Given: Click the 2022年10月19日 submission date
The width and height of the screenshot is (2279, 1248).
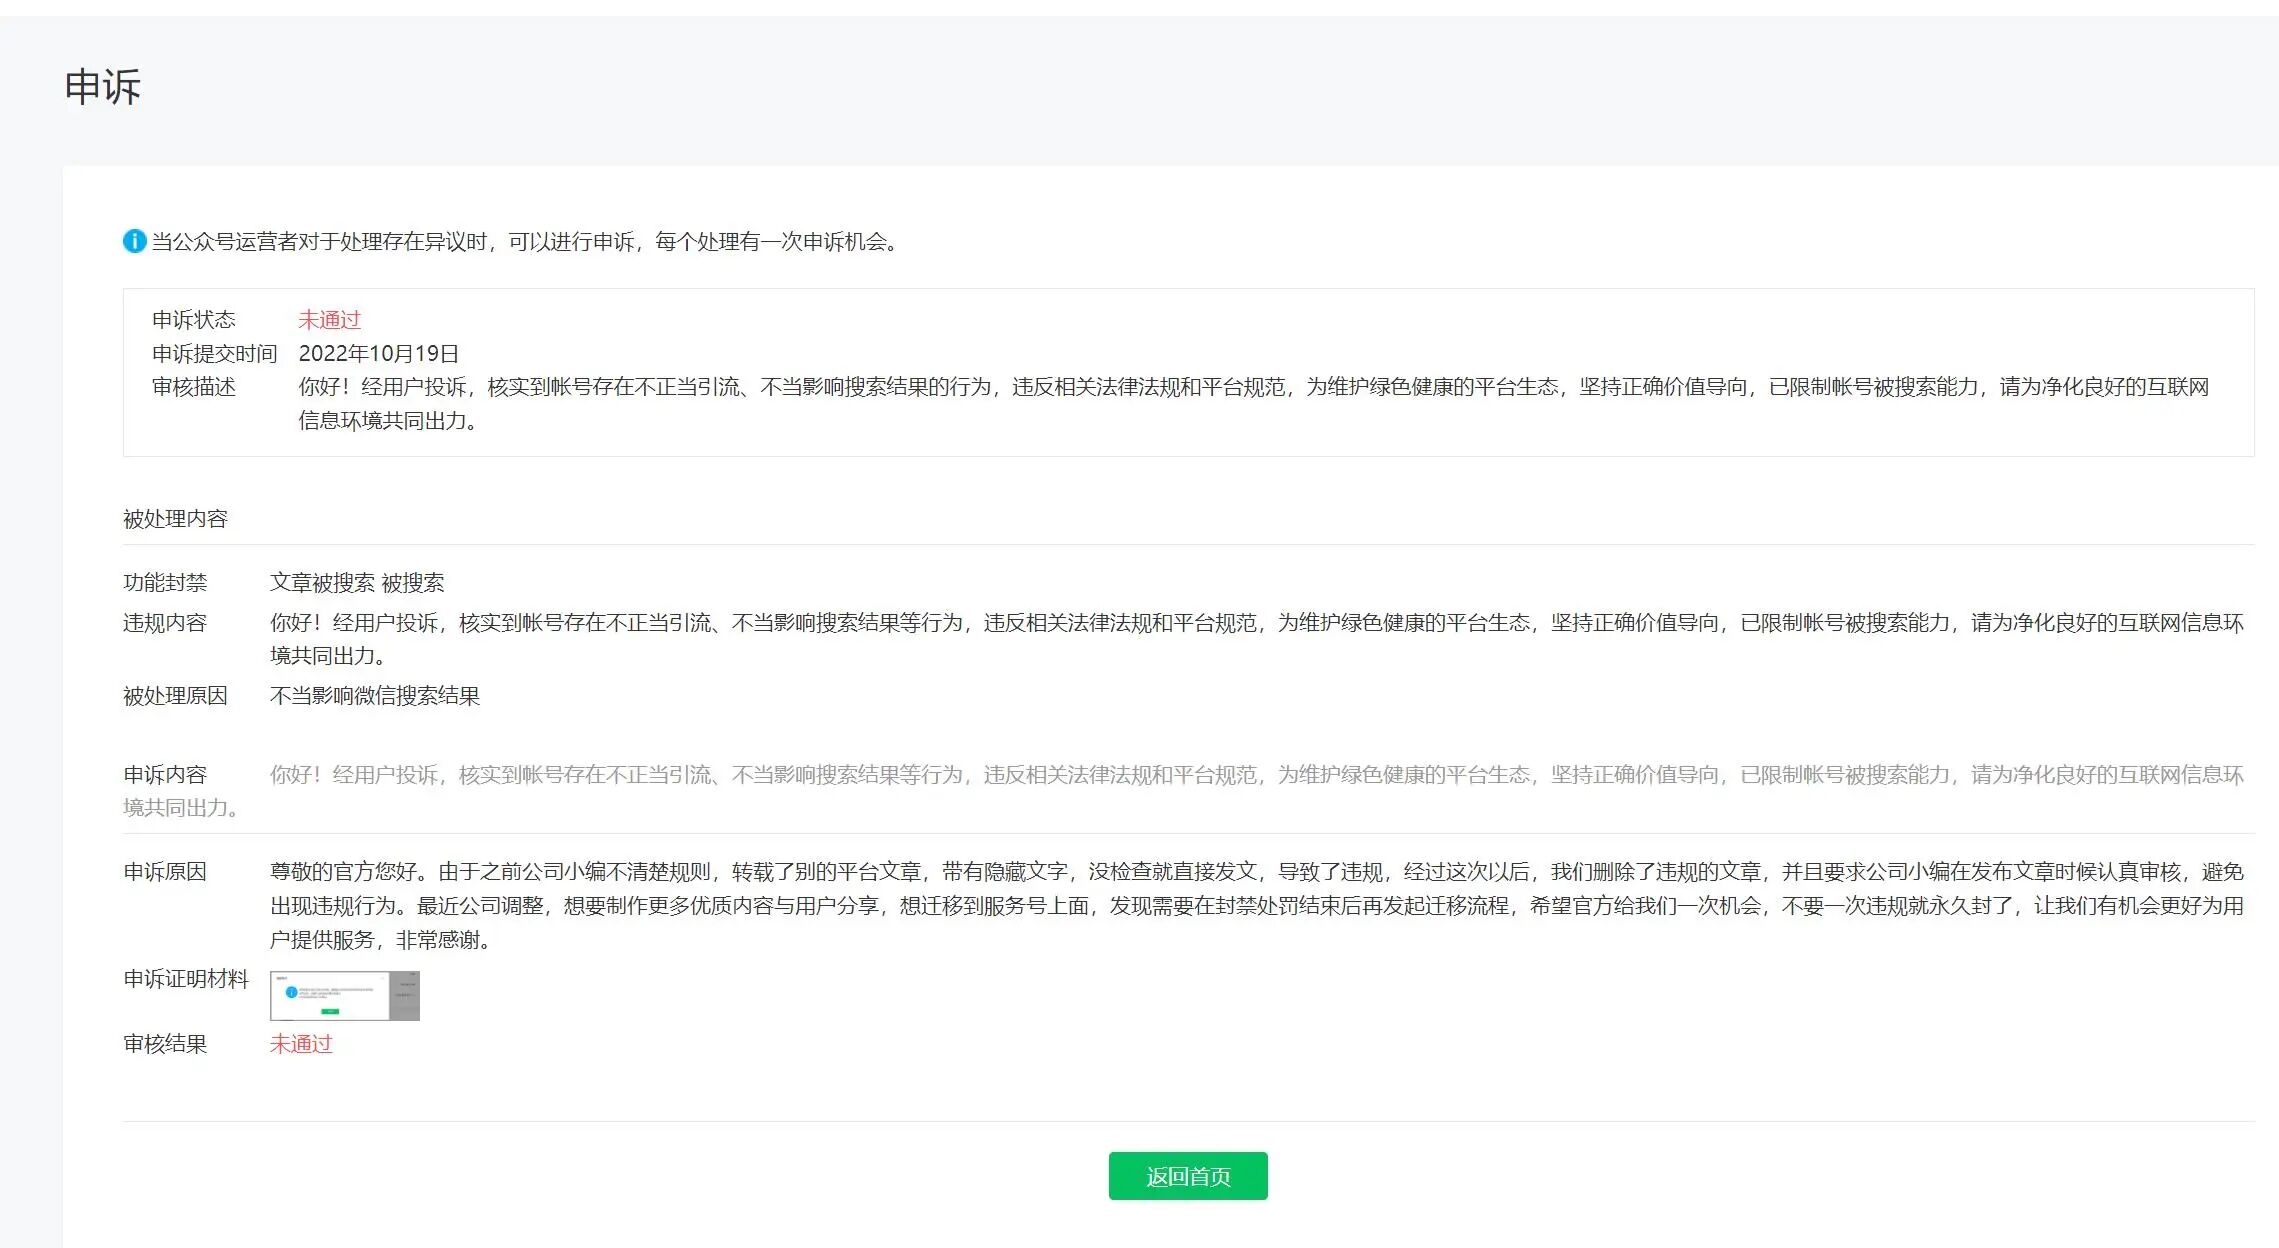Looking at the screenshot, I should pyautogui.click(x=378, y=353).
